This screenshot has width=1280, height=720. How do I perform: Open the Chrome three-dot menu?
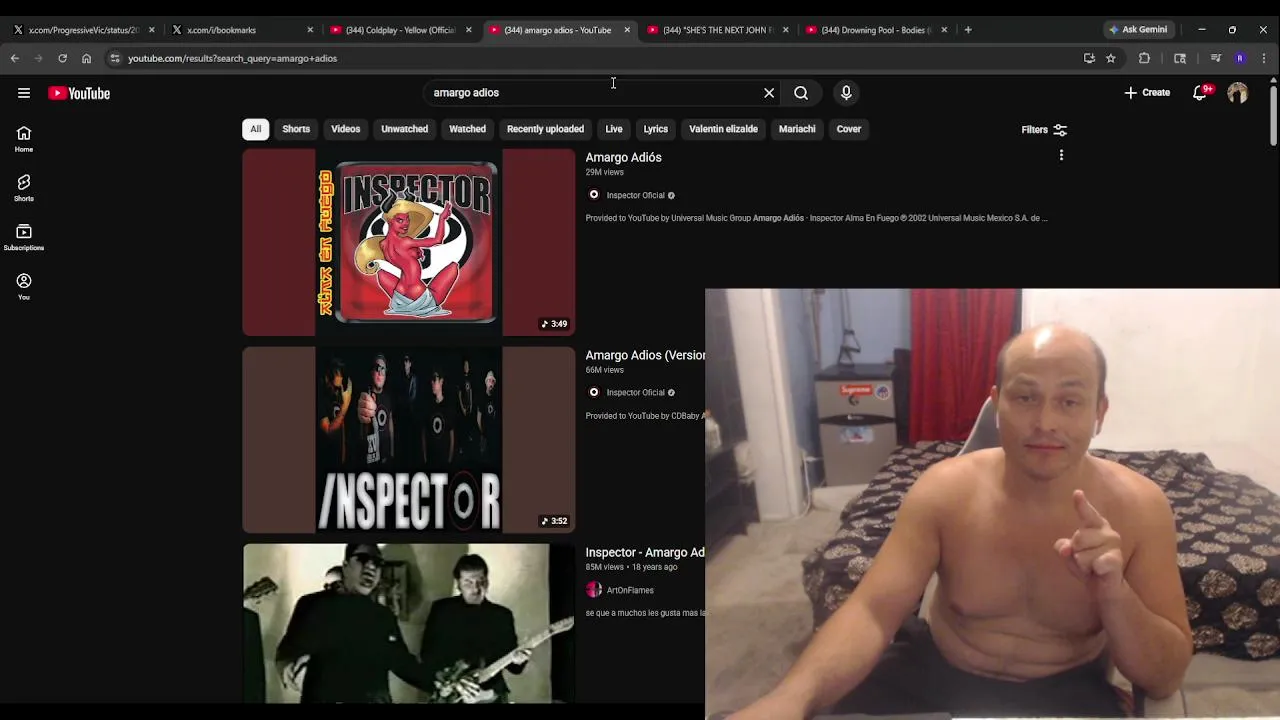point(1264,58)
